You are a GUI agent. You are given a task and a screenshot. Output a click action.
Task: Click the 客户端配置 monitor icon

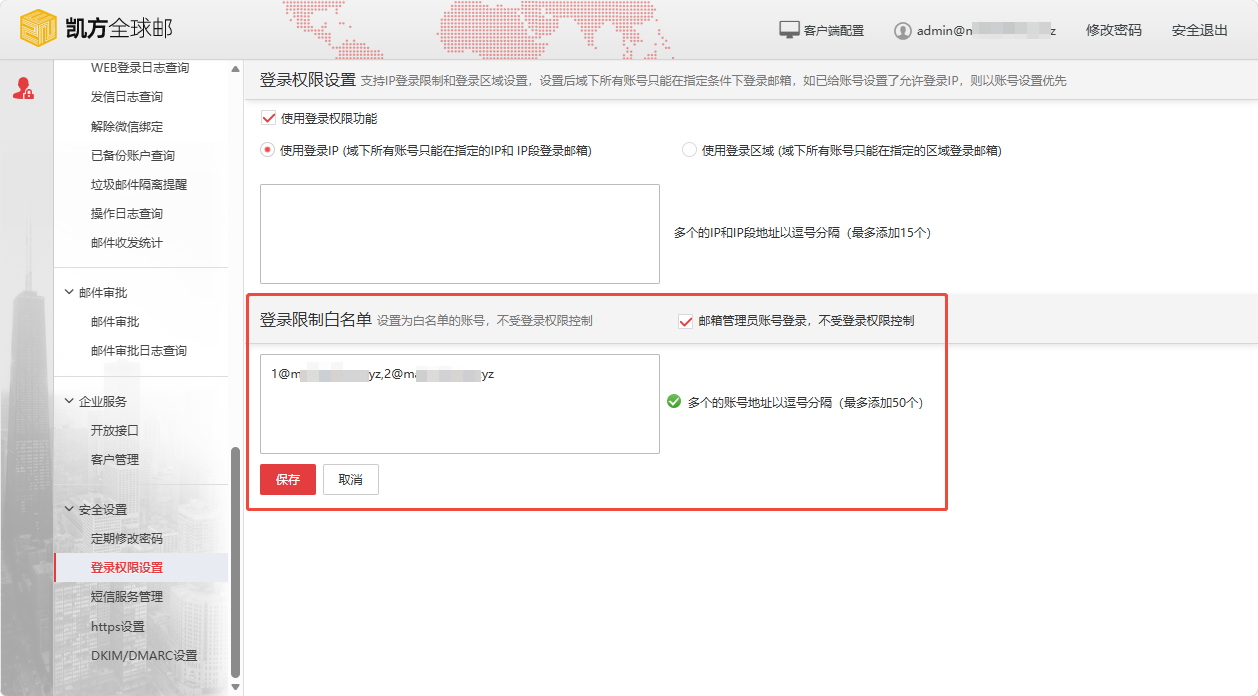(789, 30)
